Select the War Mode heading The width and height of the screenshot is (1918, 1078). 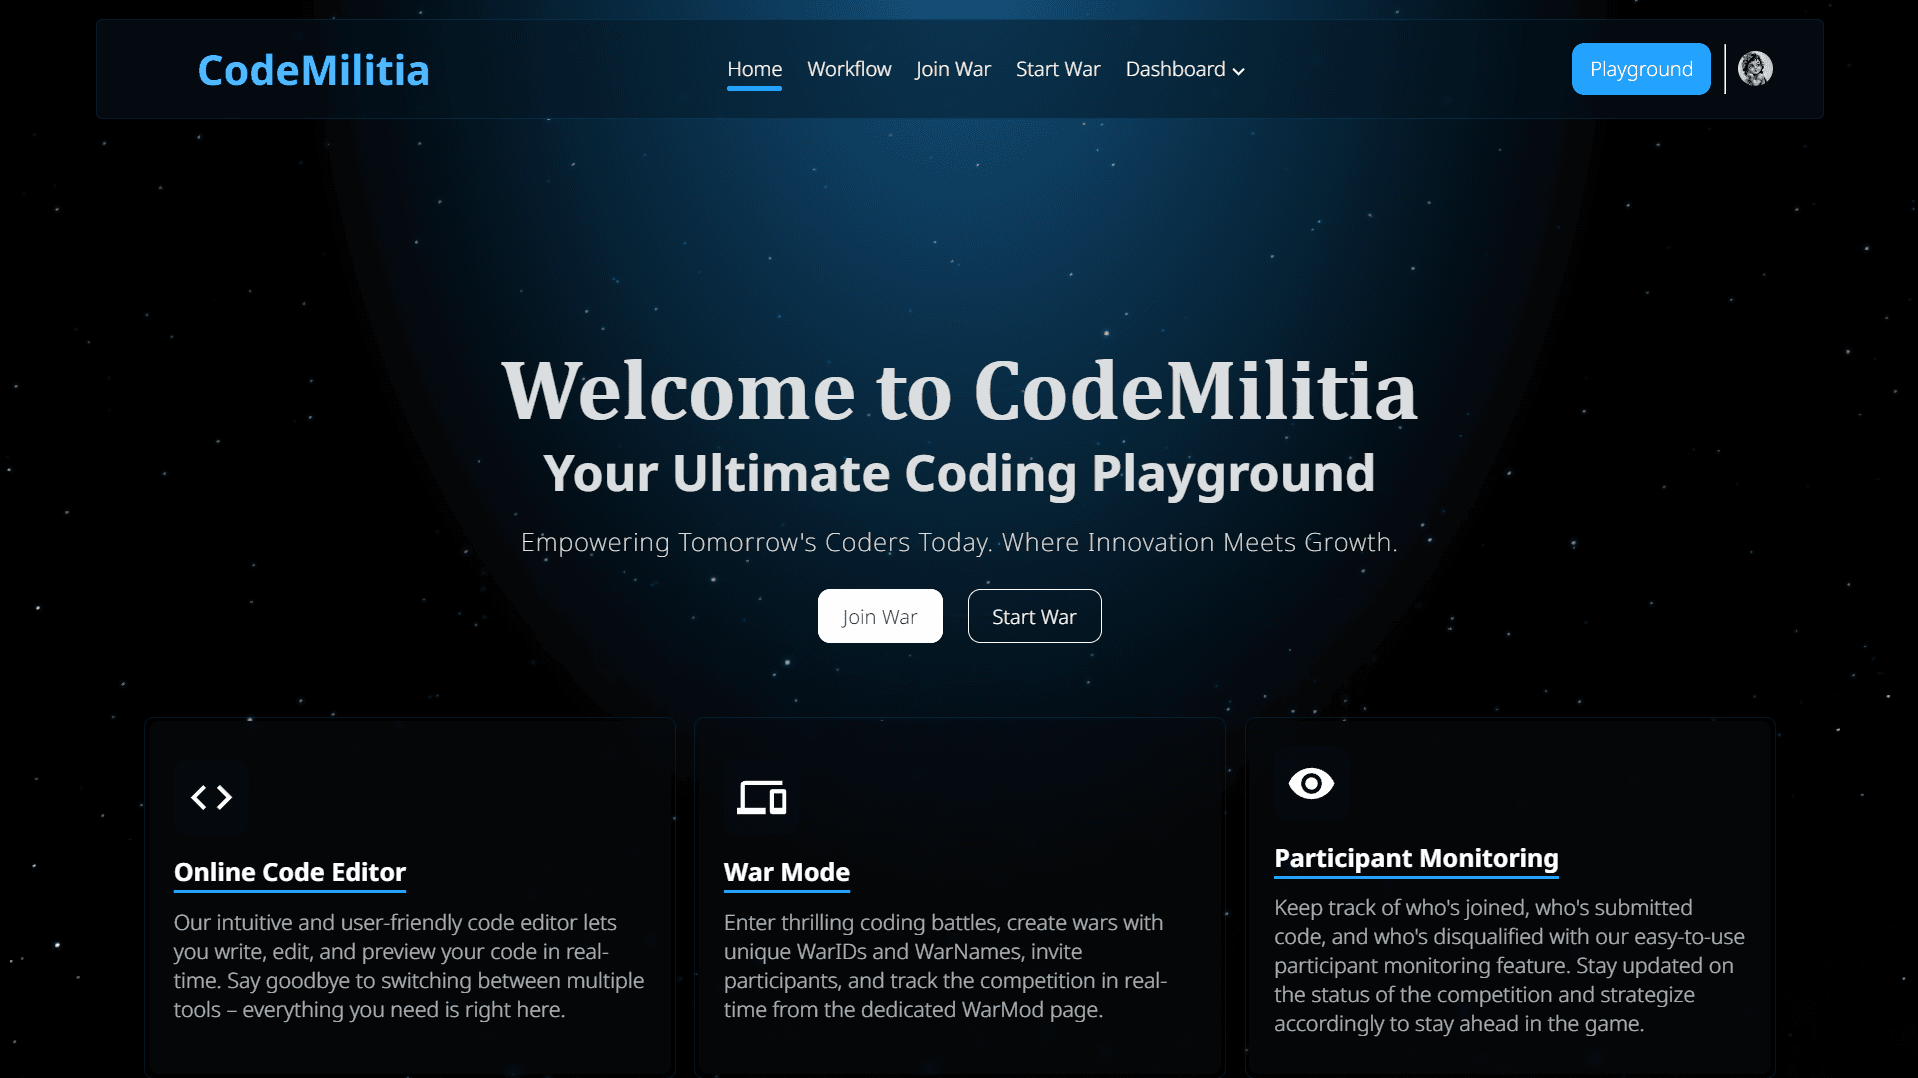(x=787, y=872)
